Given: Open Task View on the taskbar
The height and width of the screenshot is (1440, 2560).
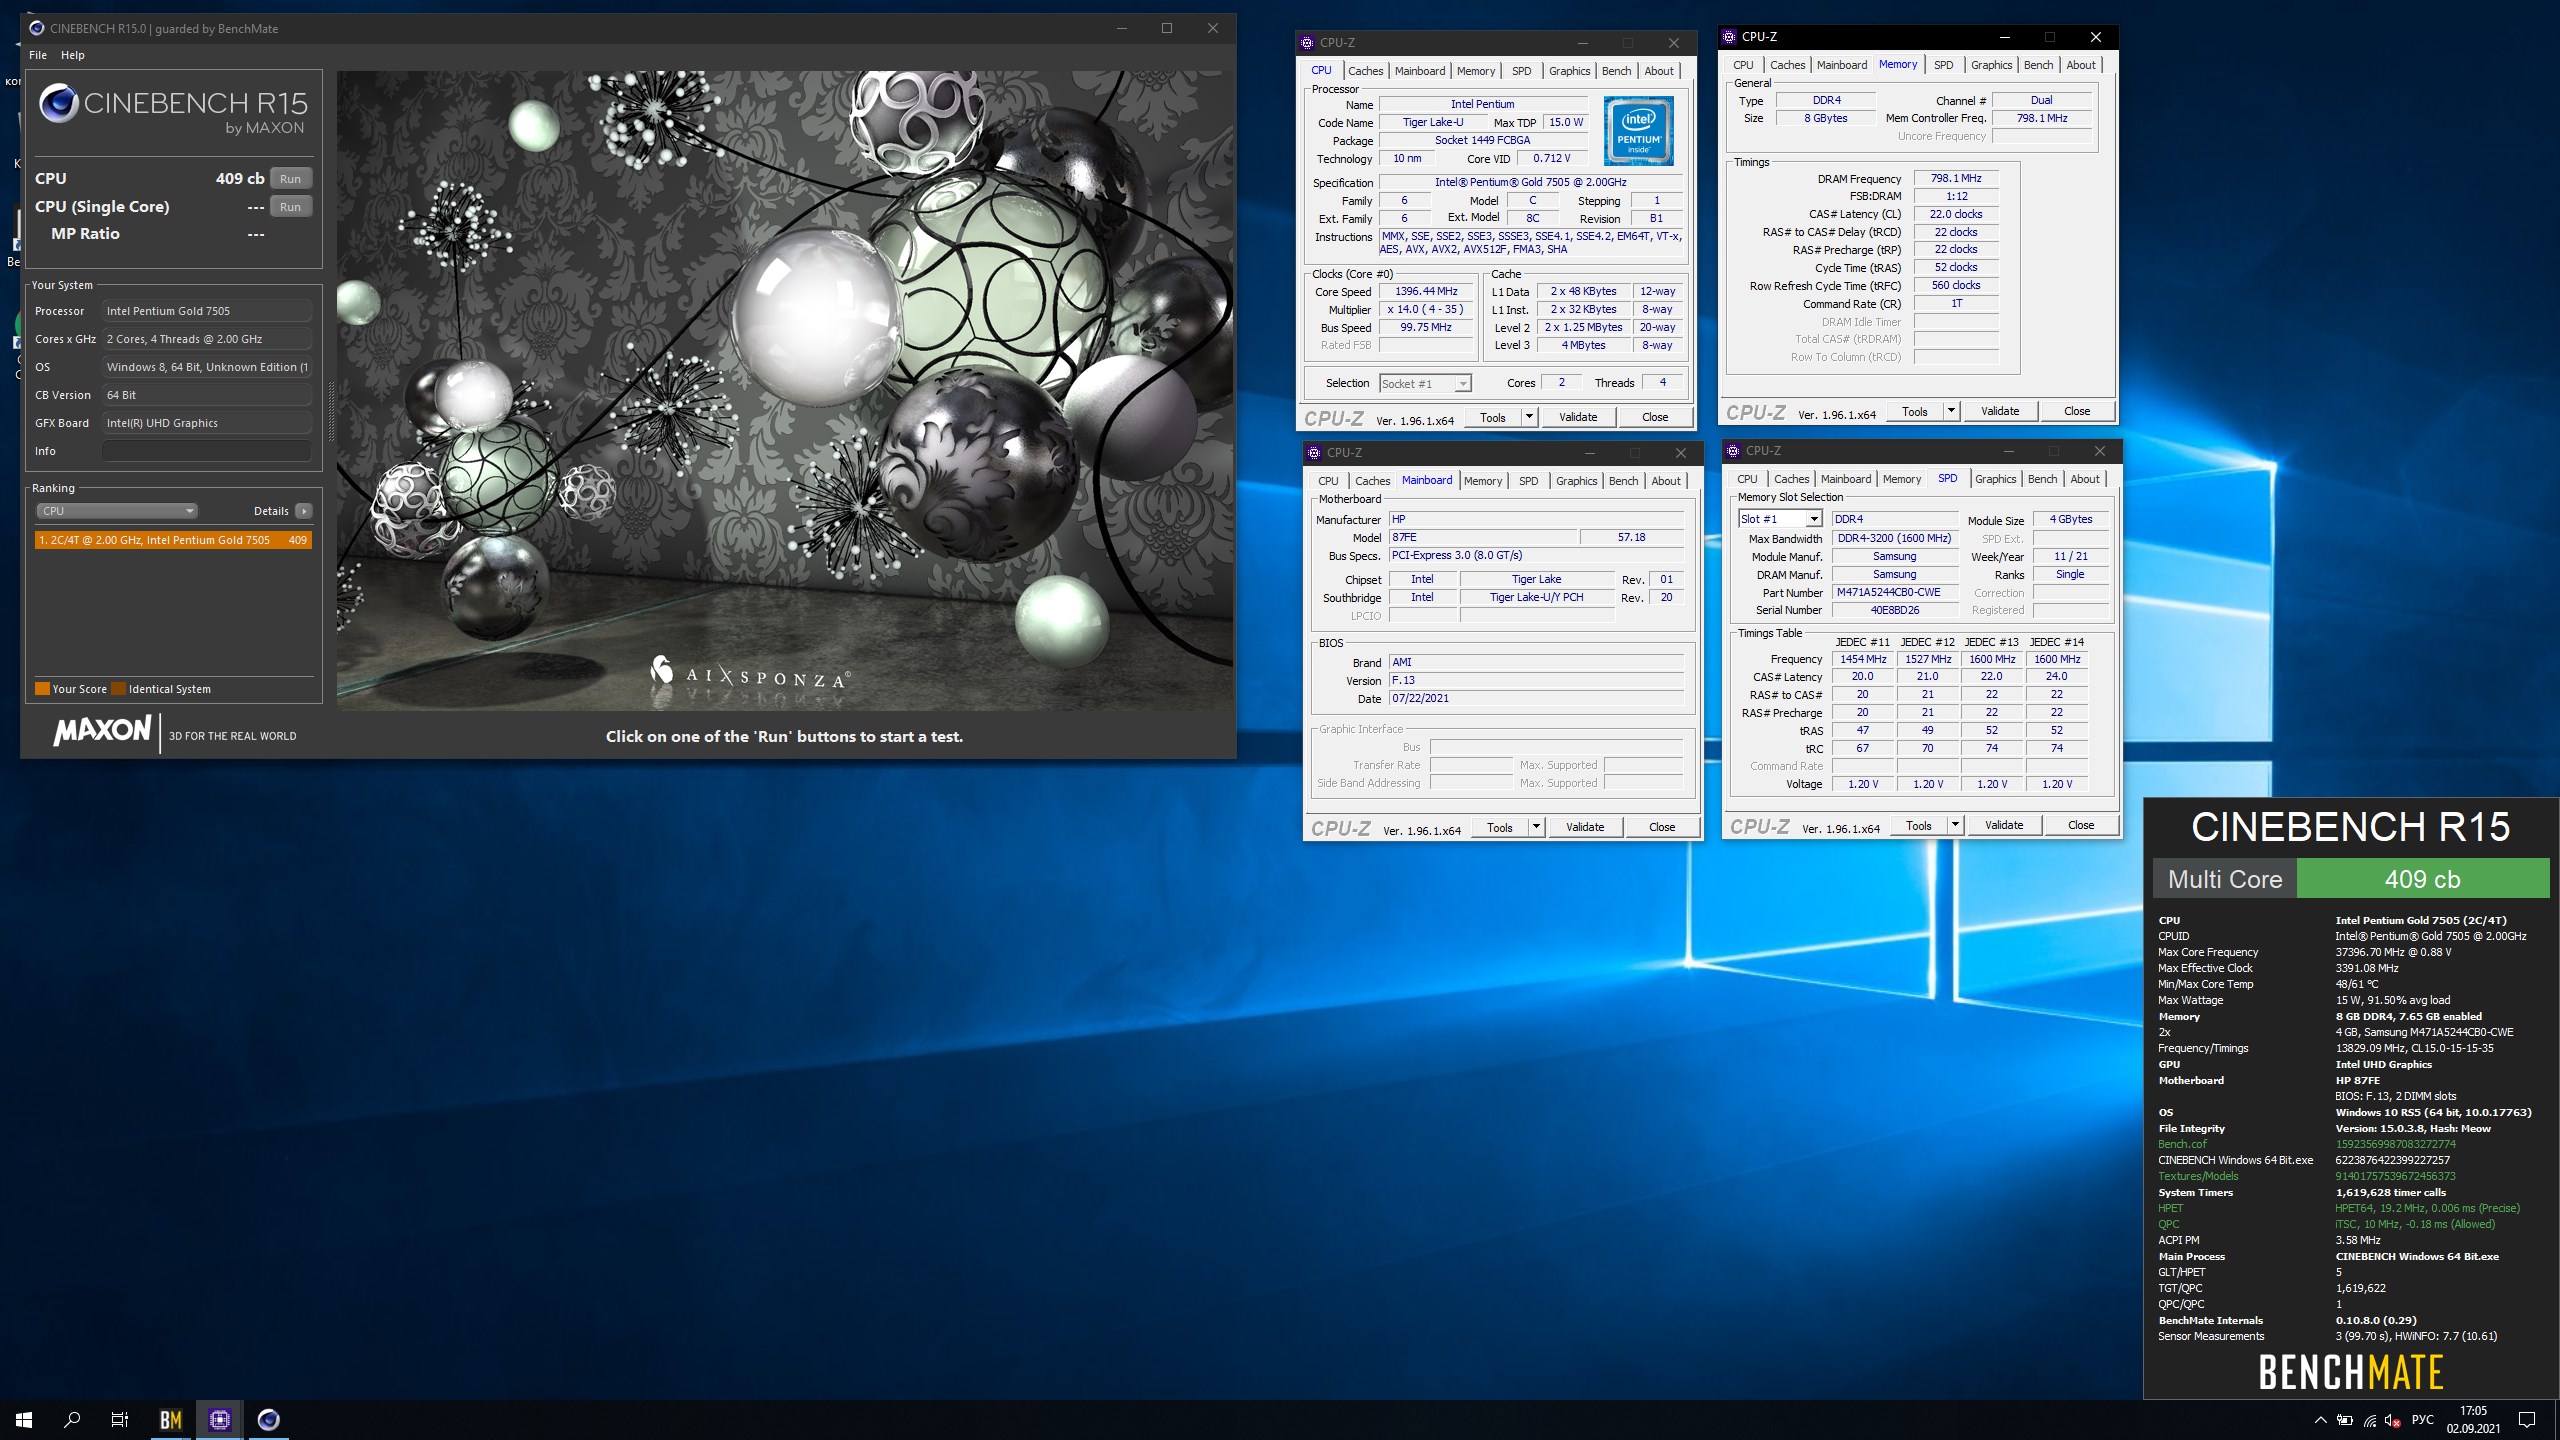Looking at the screenshot, I should click(x=120, y=1419).
